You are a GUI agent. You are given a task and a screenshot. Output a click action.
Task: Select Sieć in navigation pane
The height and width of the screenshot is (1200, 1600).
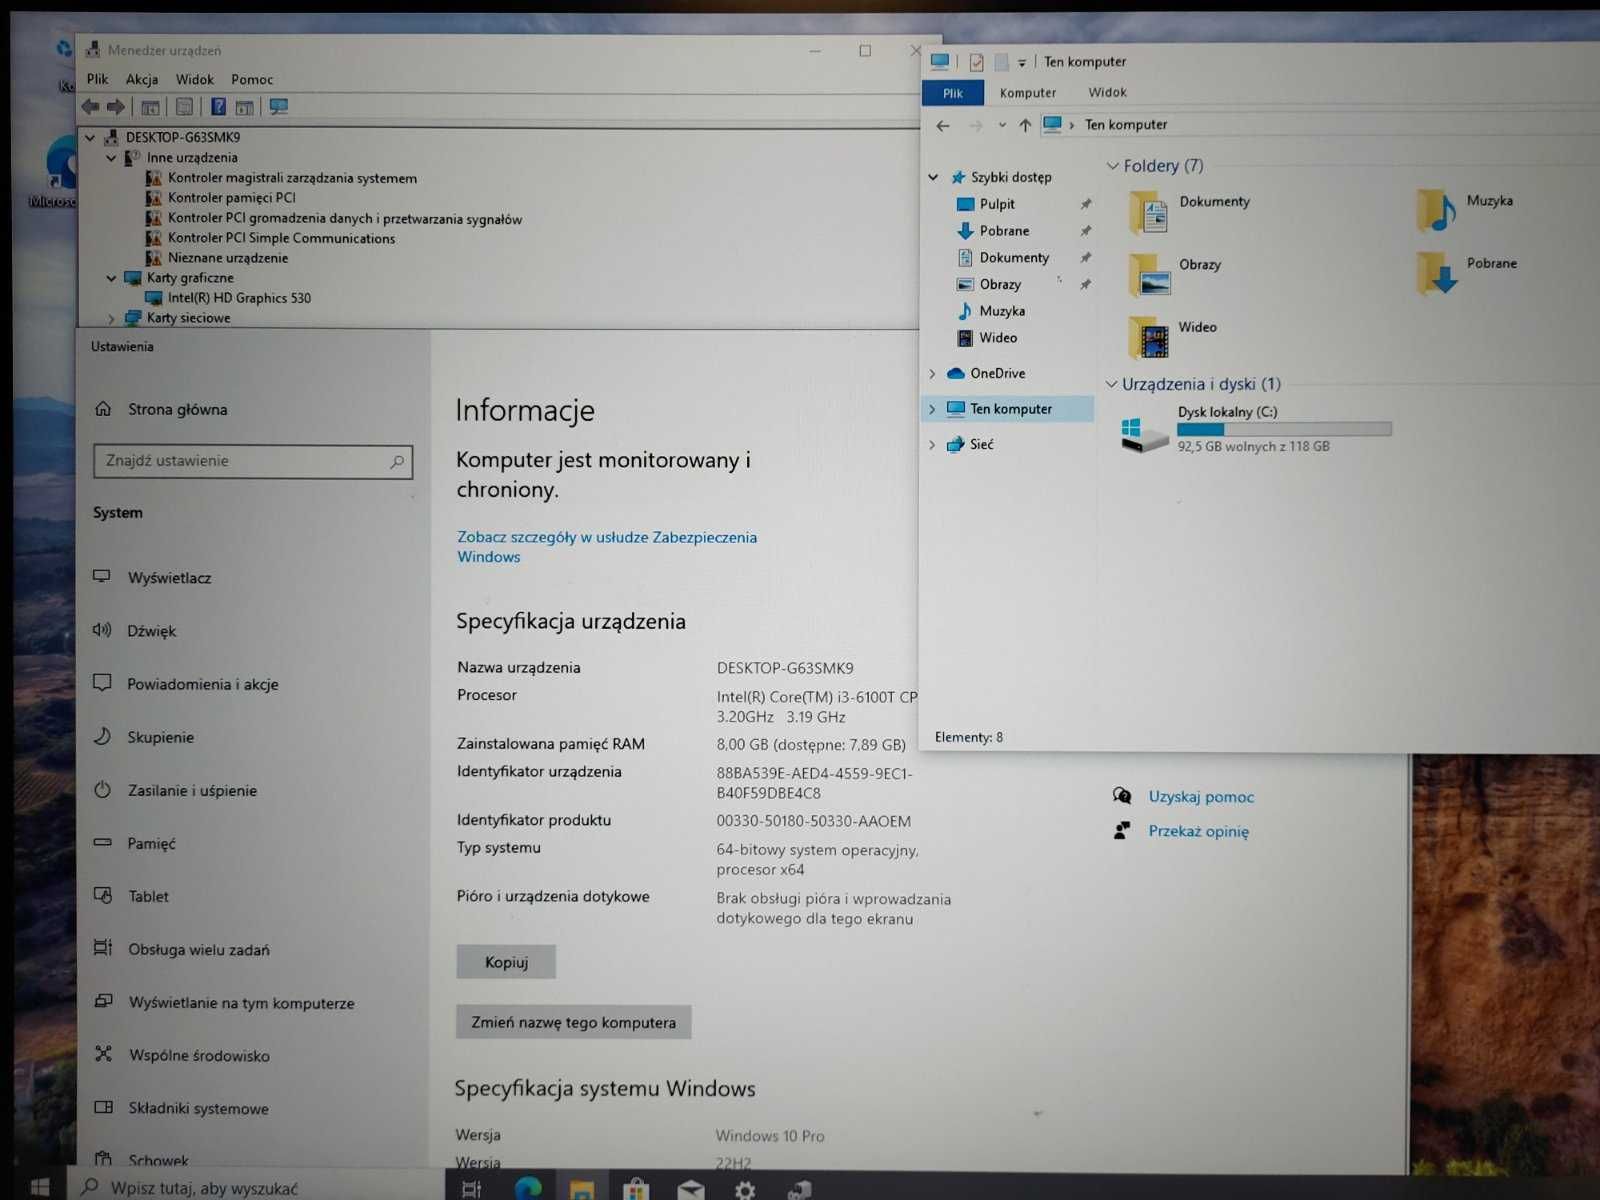(x=981, y=444)
